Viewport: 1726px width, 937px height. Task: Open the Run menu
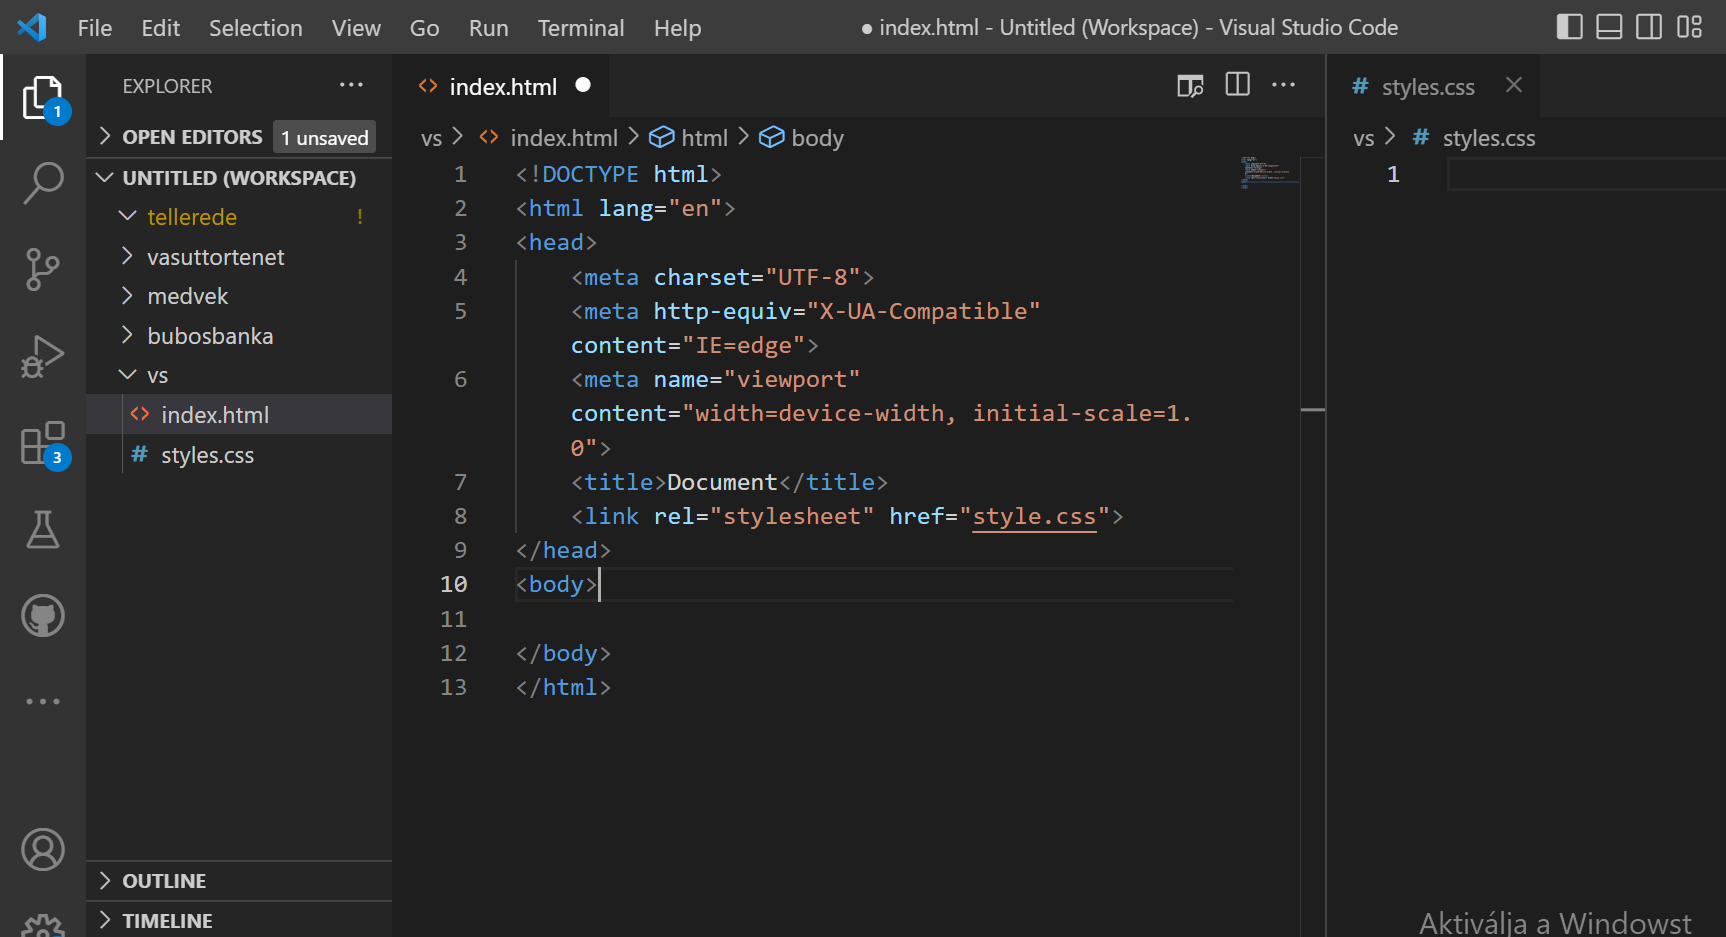click(x=489, y=28)
